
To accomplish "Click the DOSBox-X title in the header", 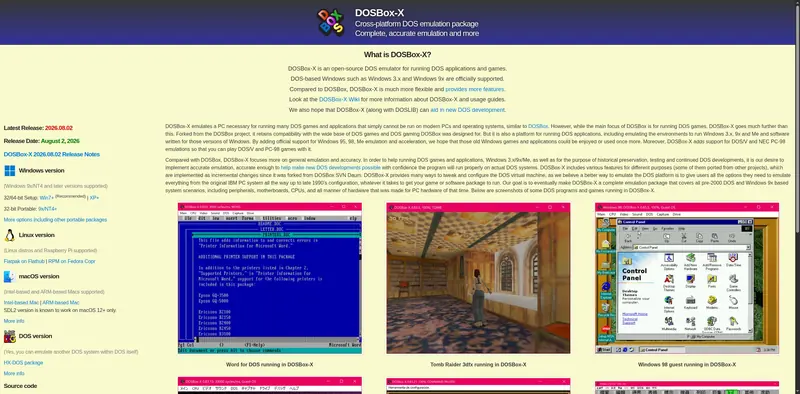I will pos(380,13).
